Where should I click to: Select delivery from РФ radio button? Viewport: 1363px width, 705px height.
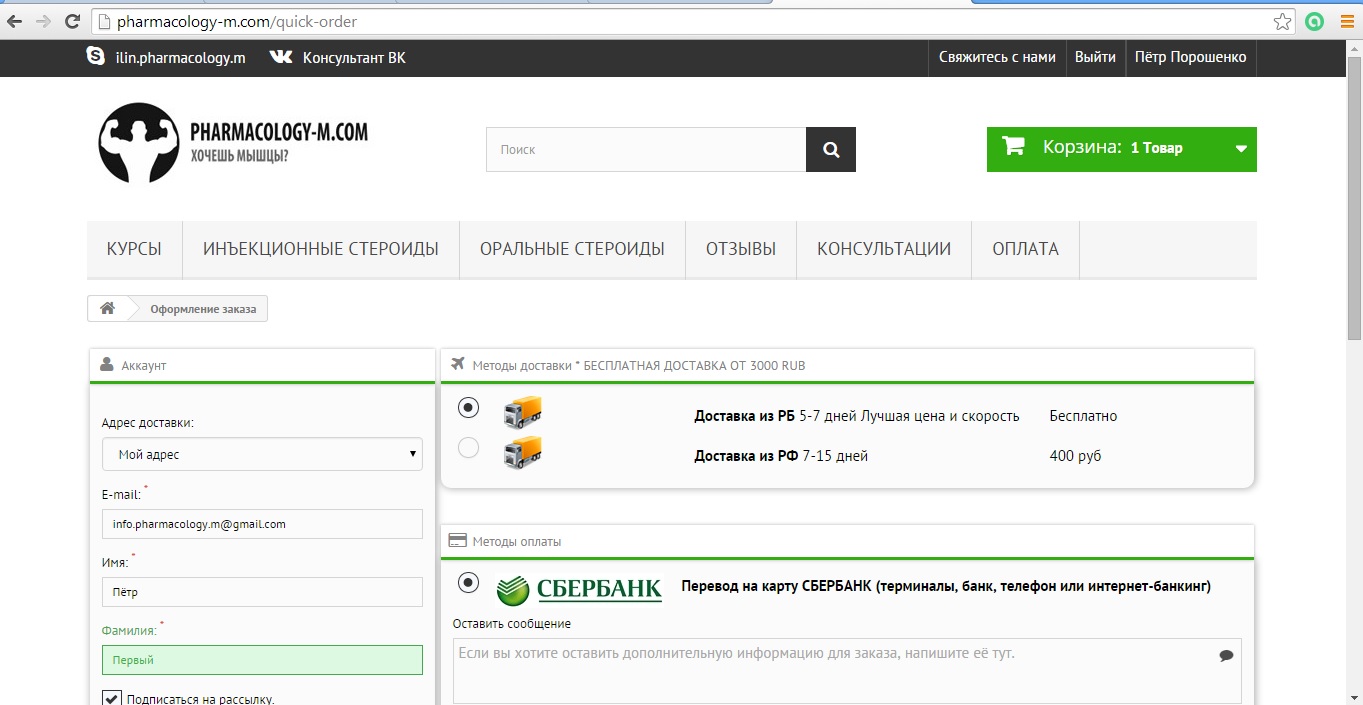pyautogui.click(x=468, y=448)
